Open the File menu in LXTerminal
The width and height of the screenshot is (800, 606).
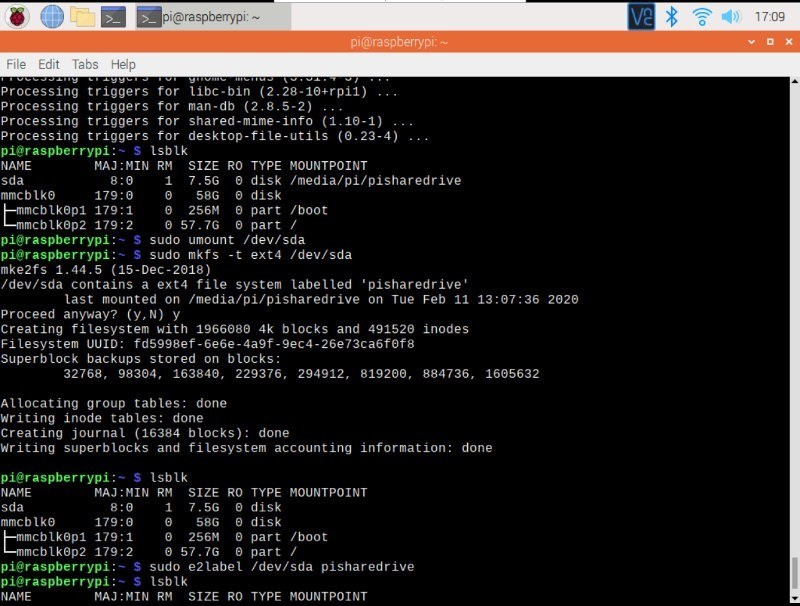[x=16, y=64]
